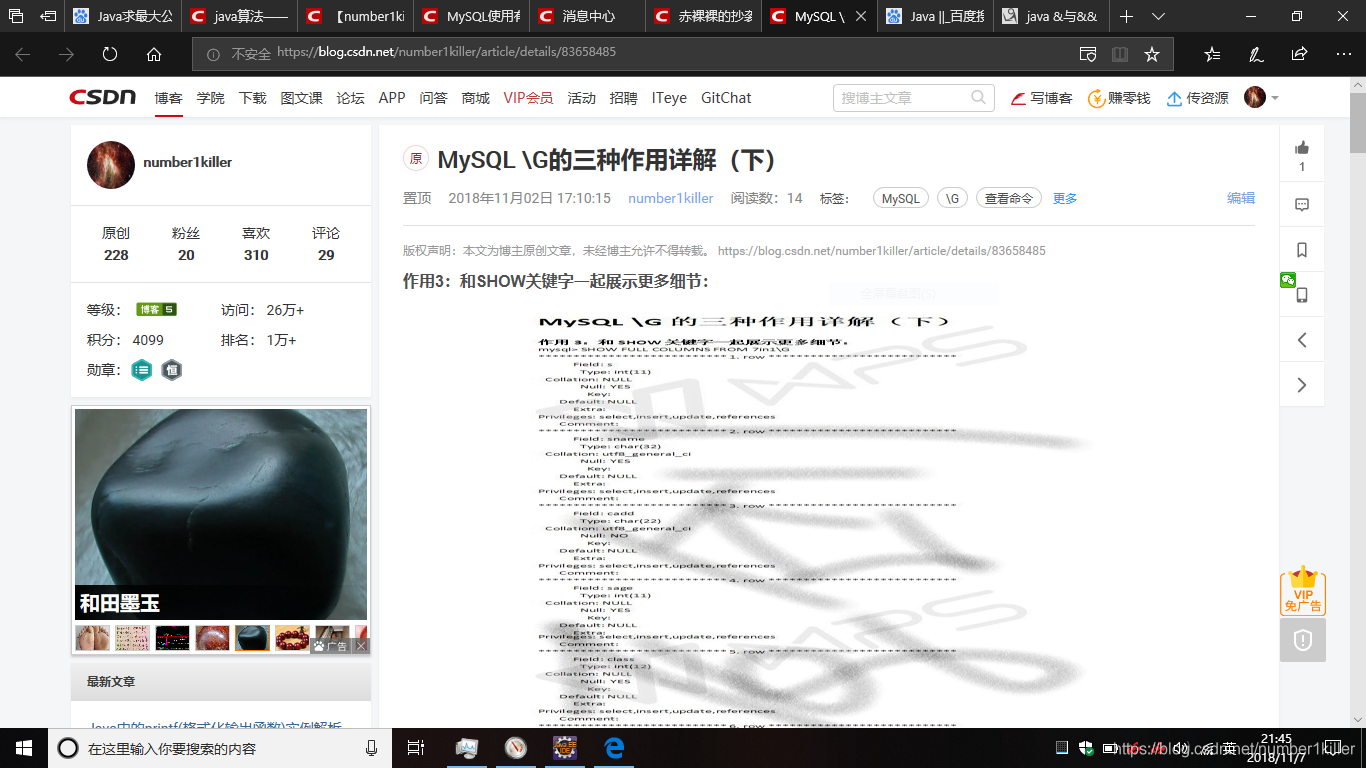Click the browser back arrow

(x=22, y=54)
